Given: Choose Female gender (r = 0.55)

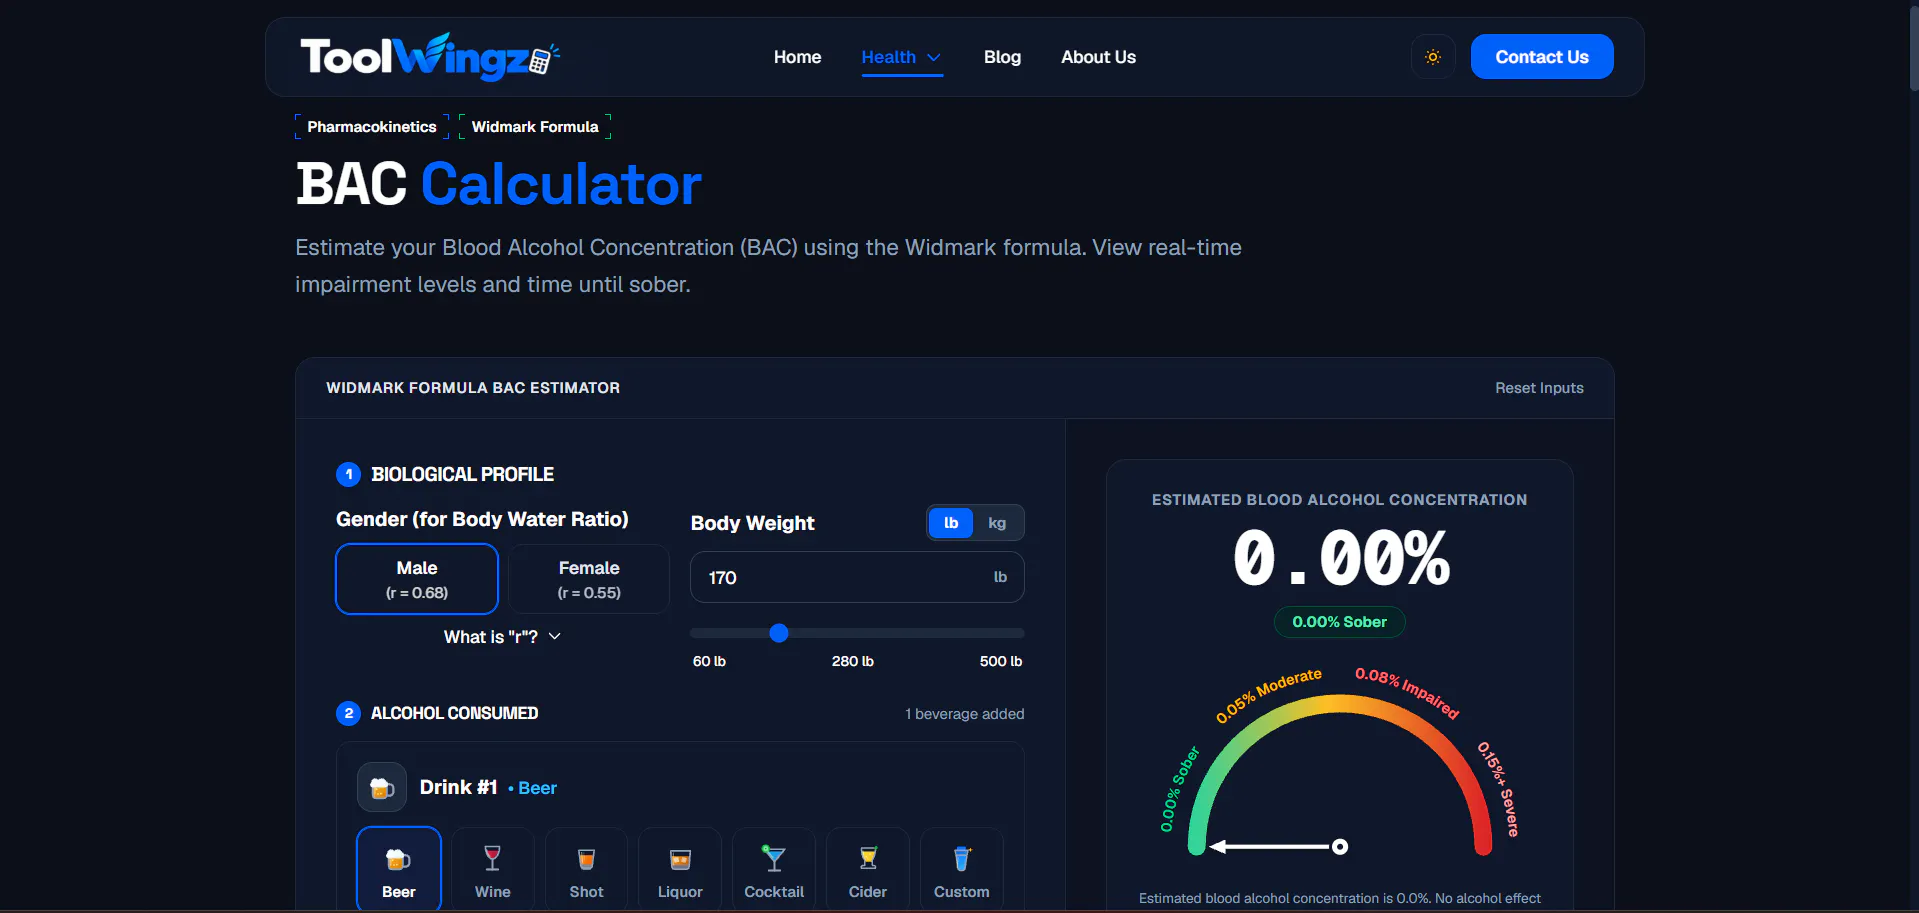Looking at the screenshot, I should click(589, 579).
